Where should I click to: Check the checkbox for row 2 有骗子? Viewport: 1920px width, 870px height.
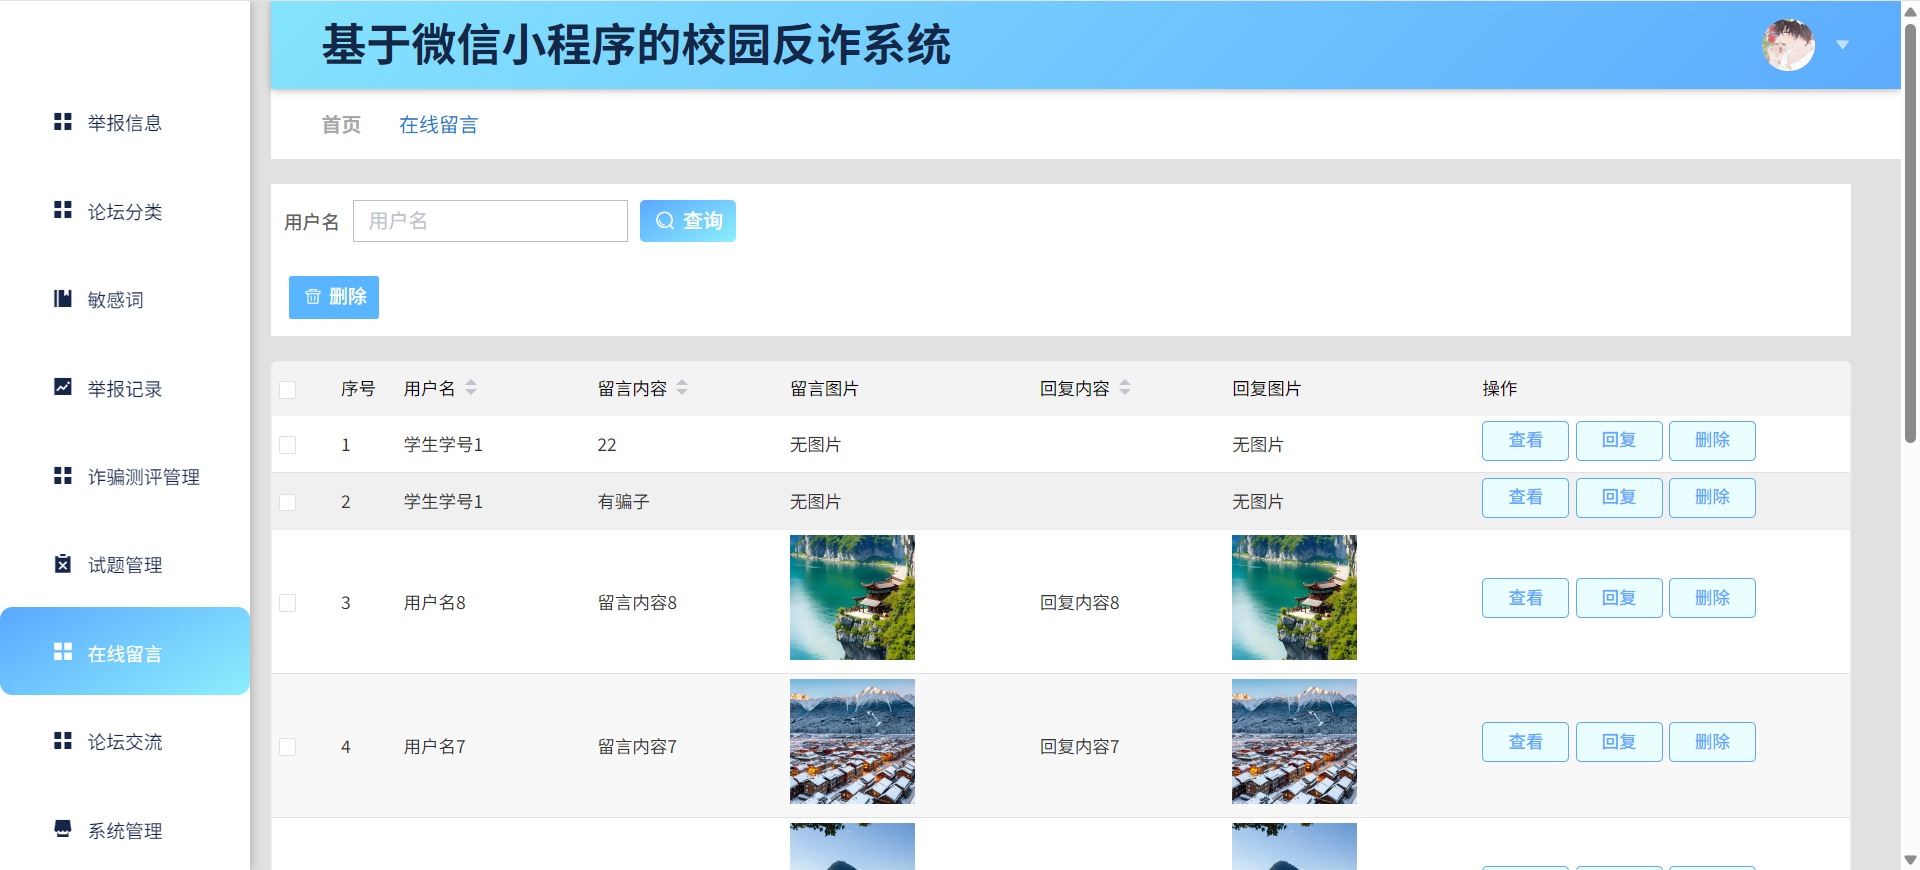point(288,502)
